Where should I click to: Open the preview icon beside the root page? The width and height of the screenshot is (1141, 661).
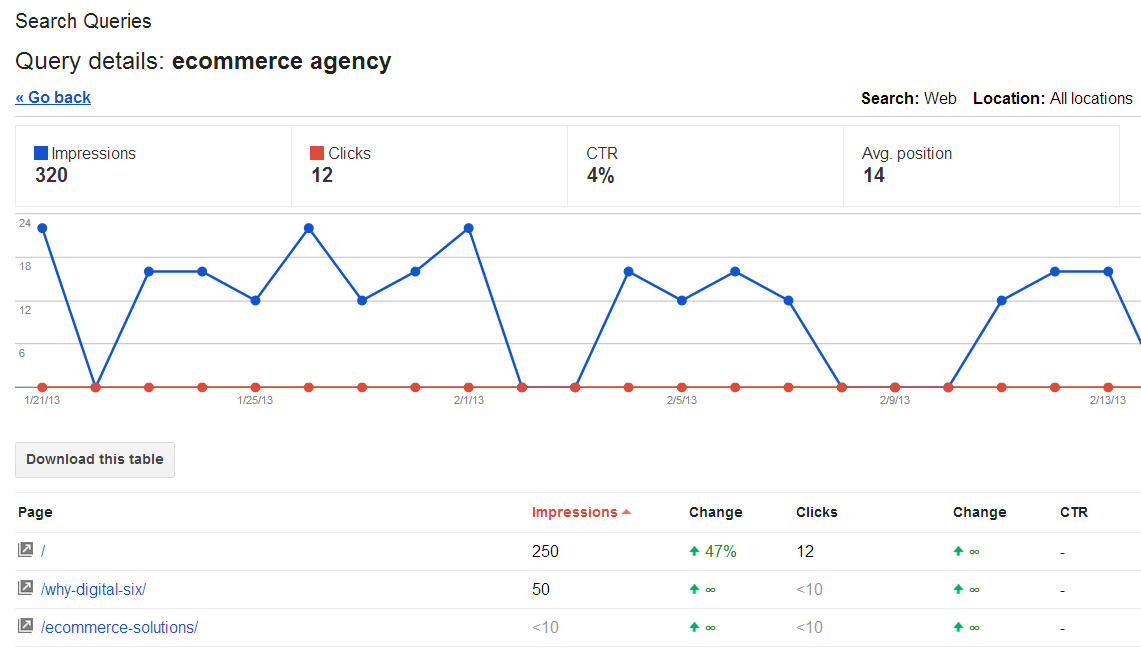tap(24, 549)
